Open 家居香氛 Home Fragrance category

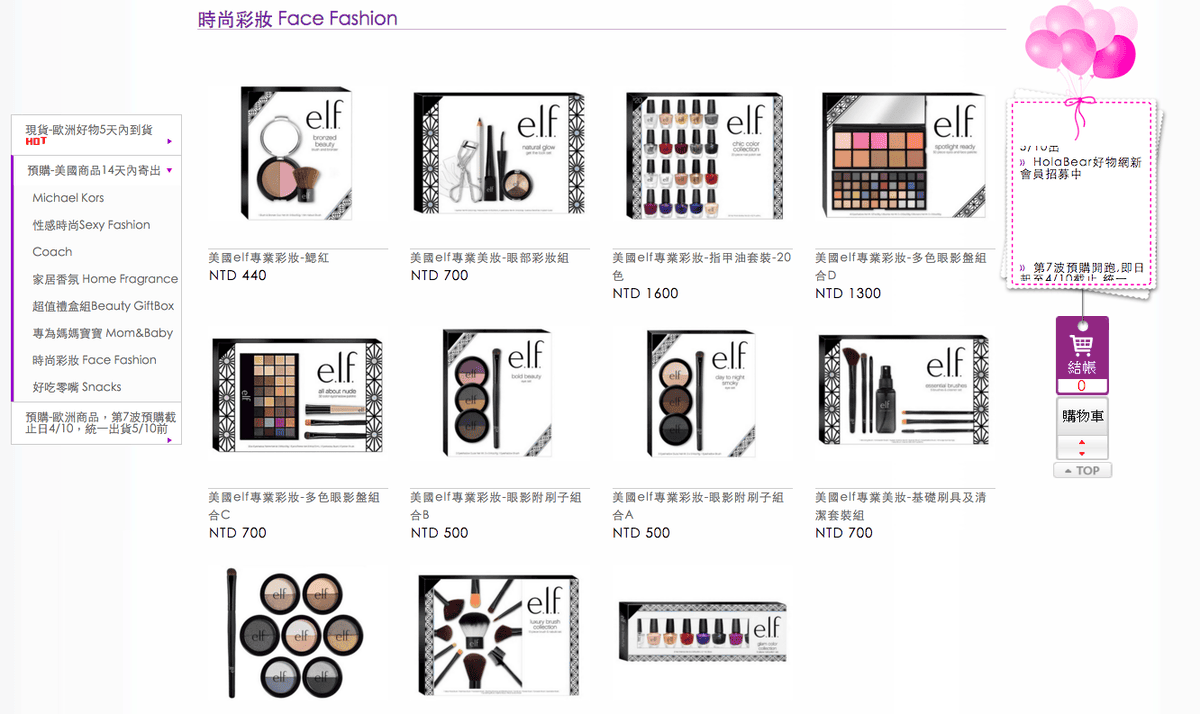[105, 279]
